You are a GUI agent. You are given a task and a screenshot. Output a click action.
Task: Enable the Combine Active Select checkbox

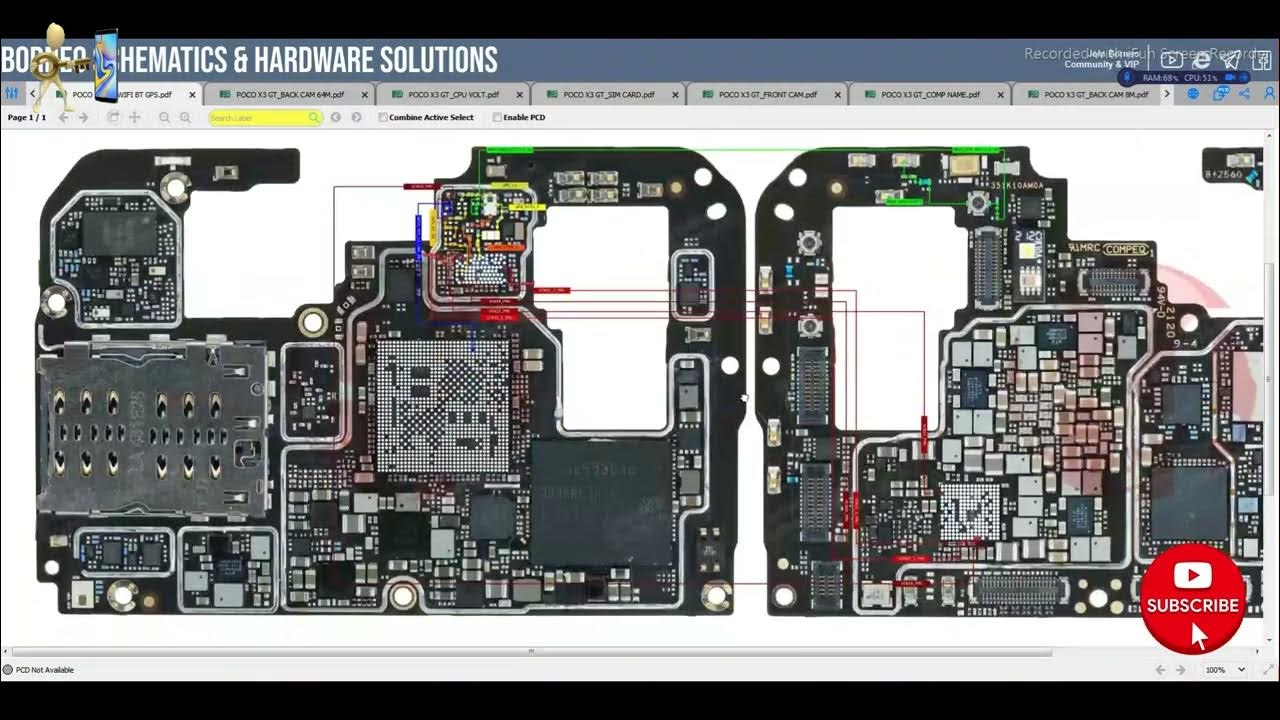(383, 117)
